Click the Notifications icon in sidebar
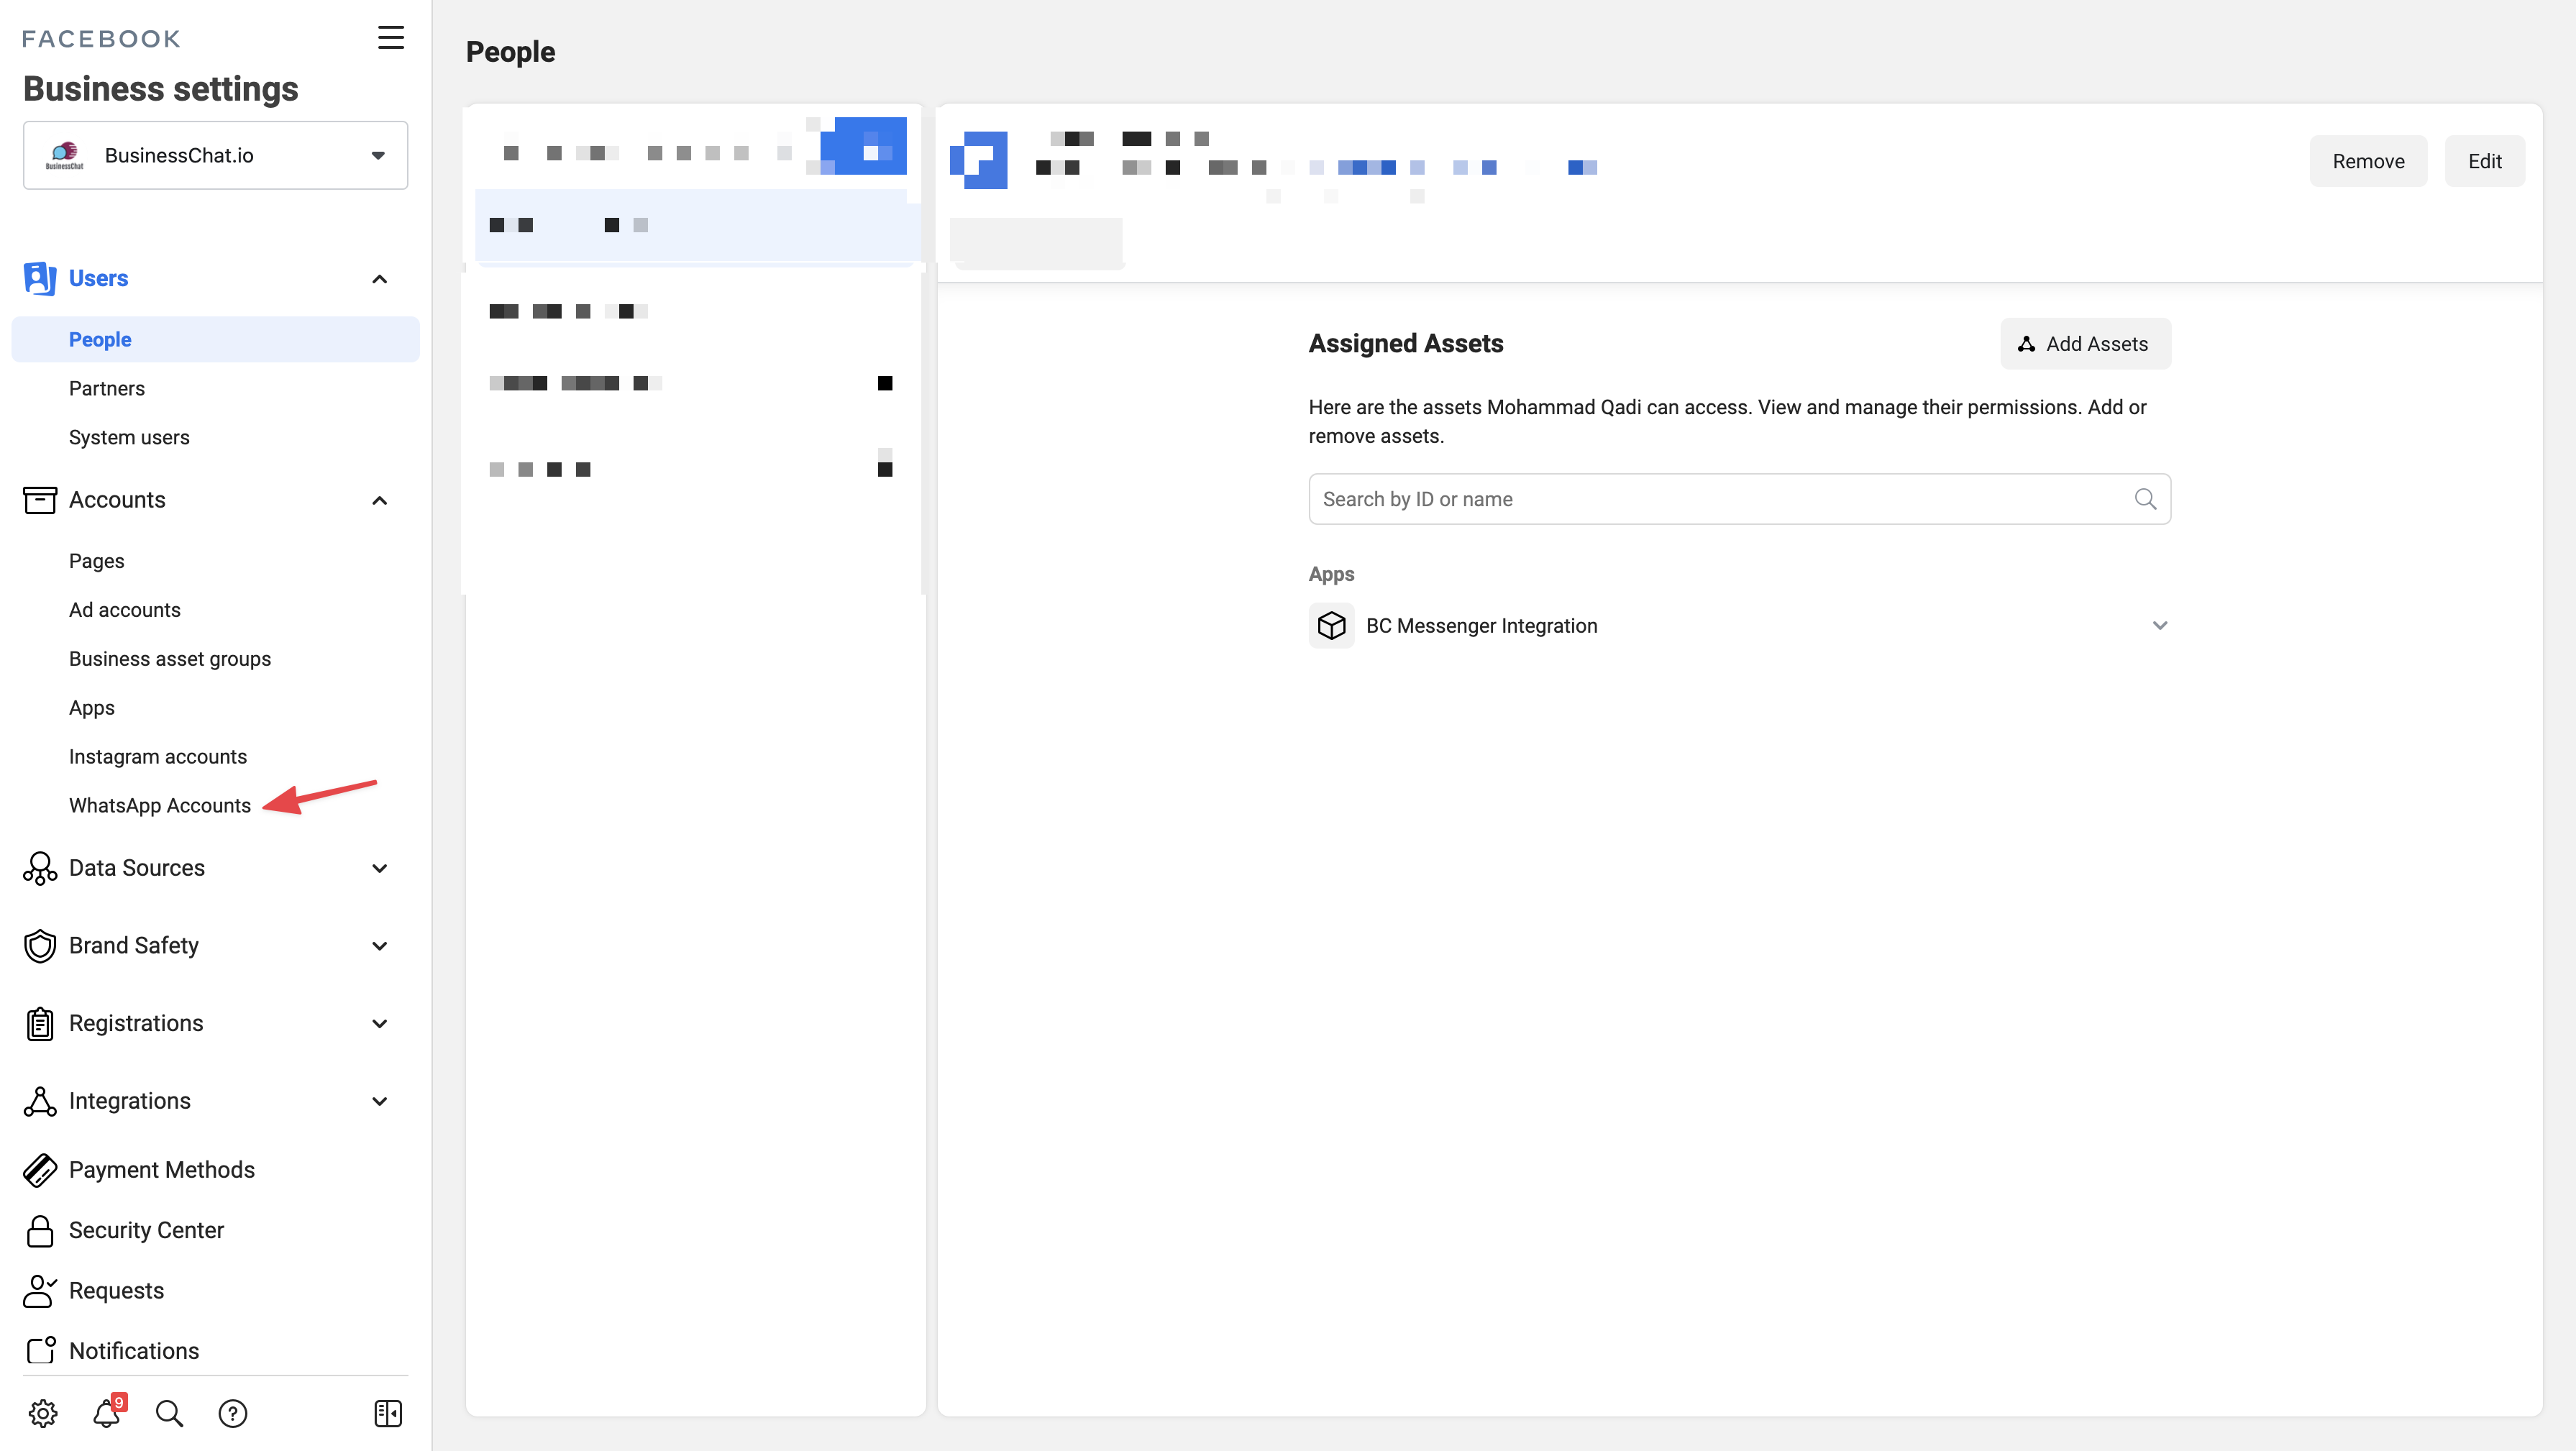The height and width of the screenshot is (1451, 2576). pos(40,1351)
